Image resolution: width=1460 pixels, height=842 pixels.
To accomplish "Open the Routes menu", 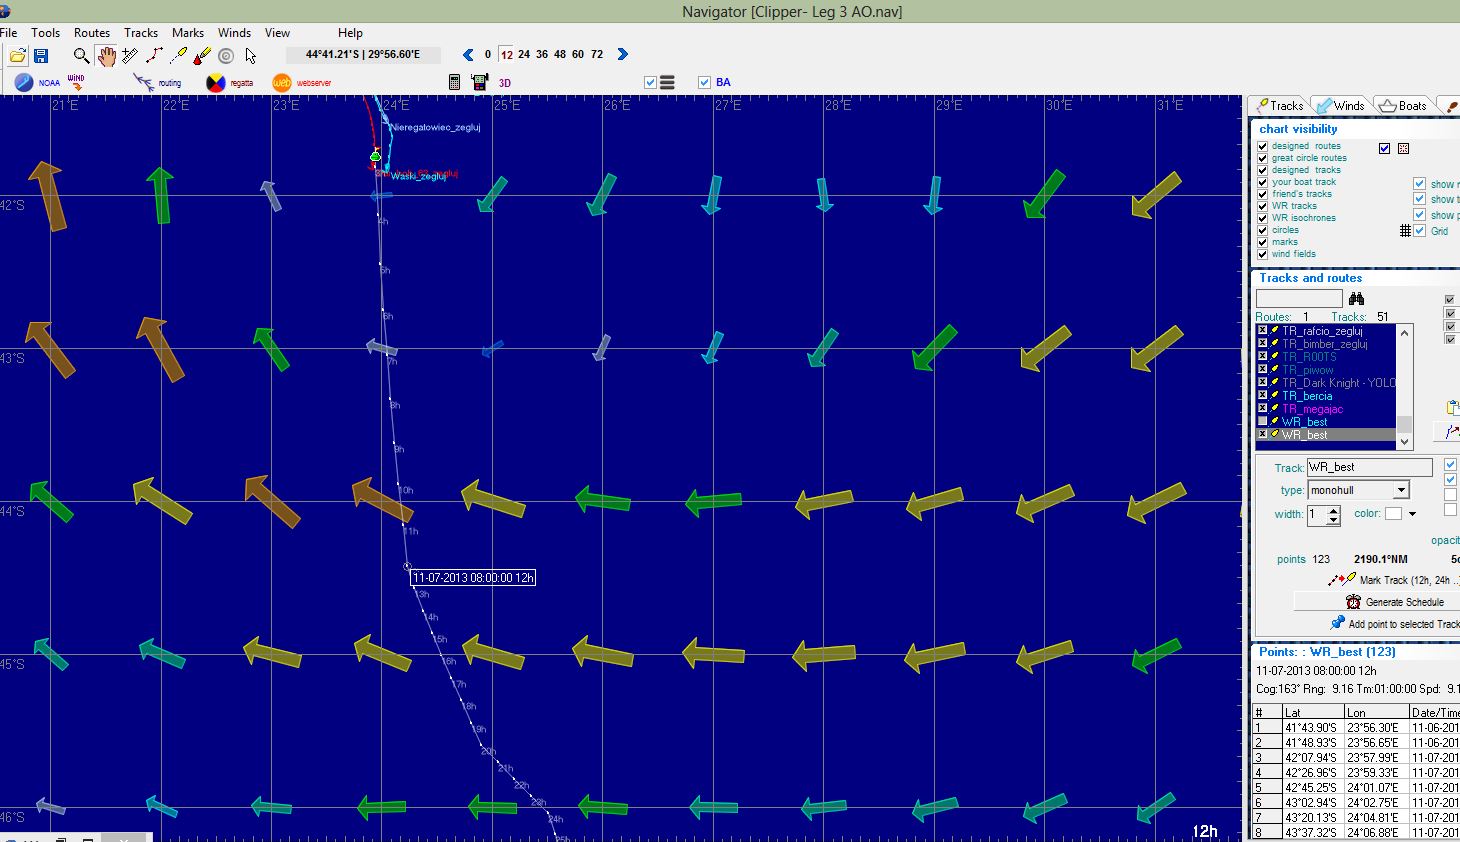I will point(92,33).
